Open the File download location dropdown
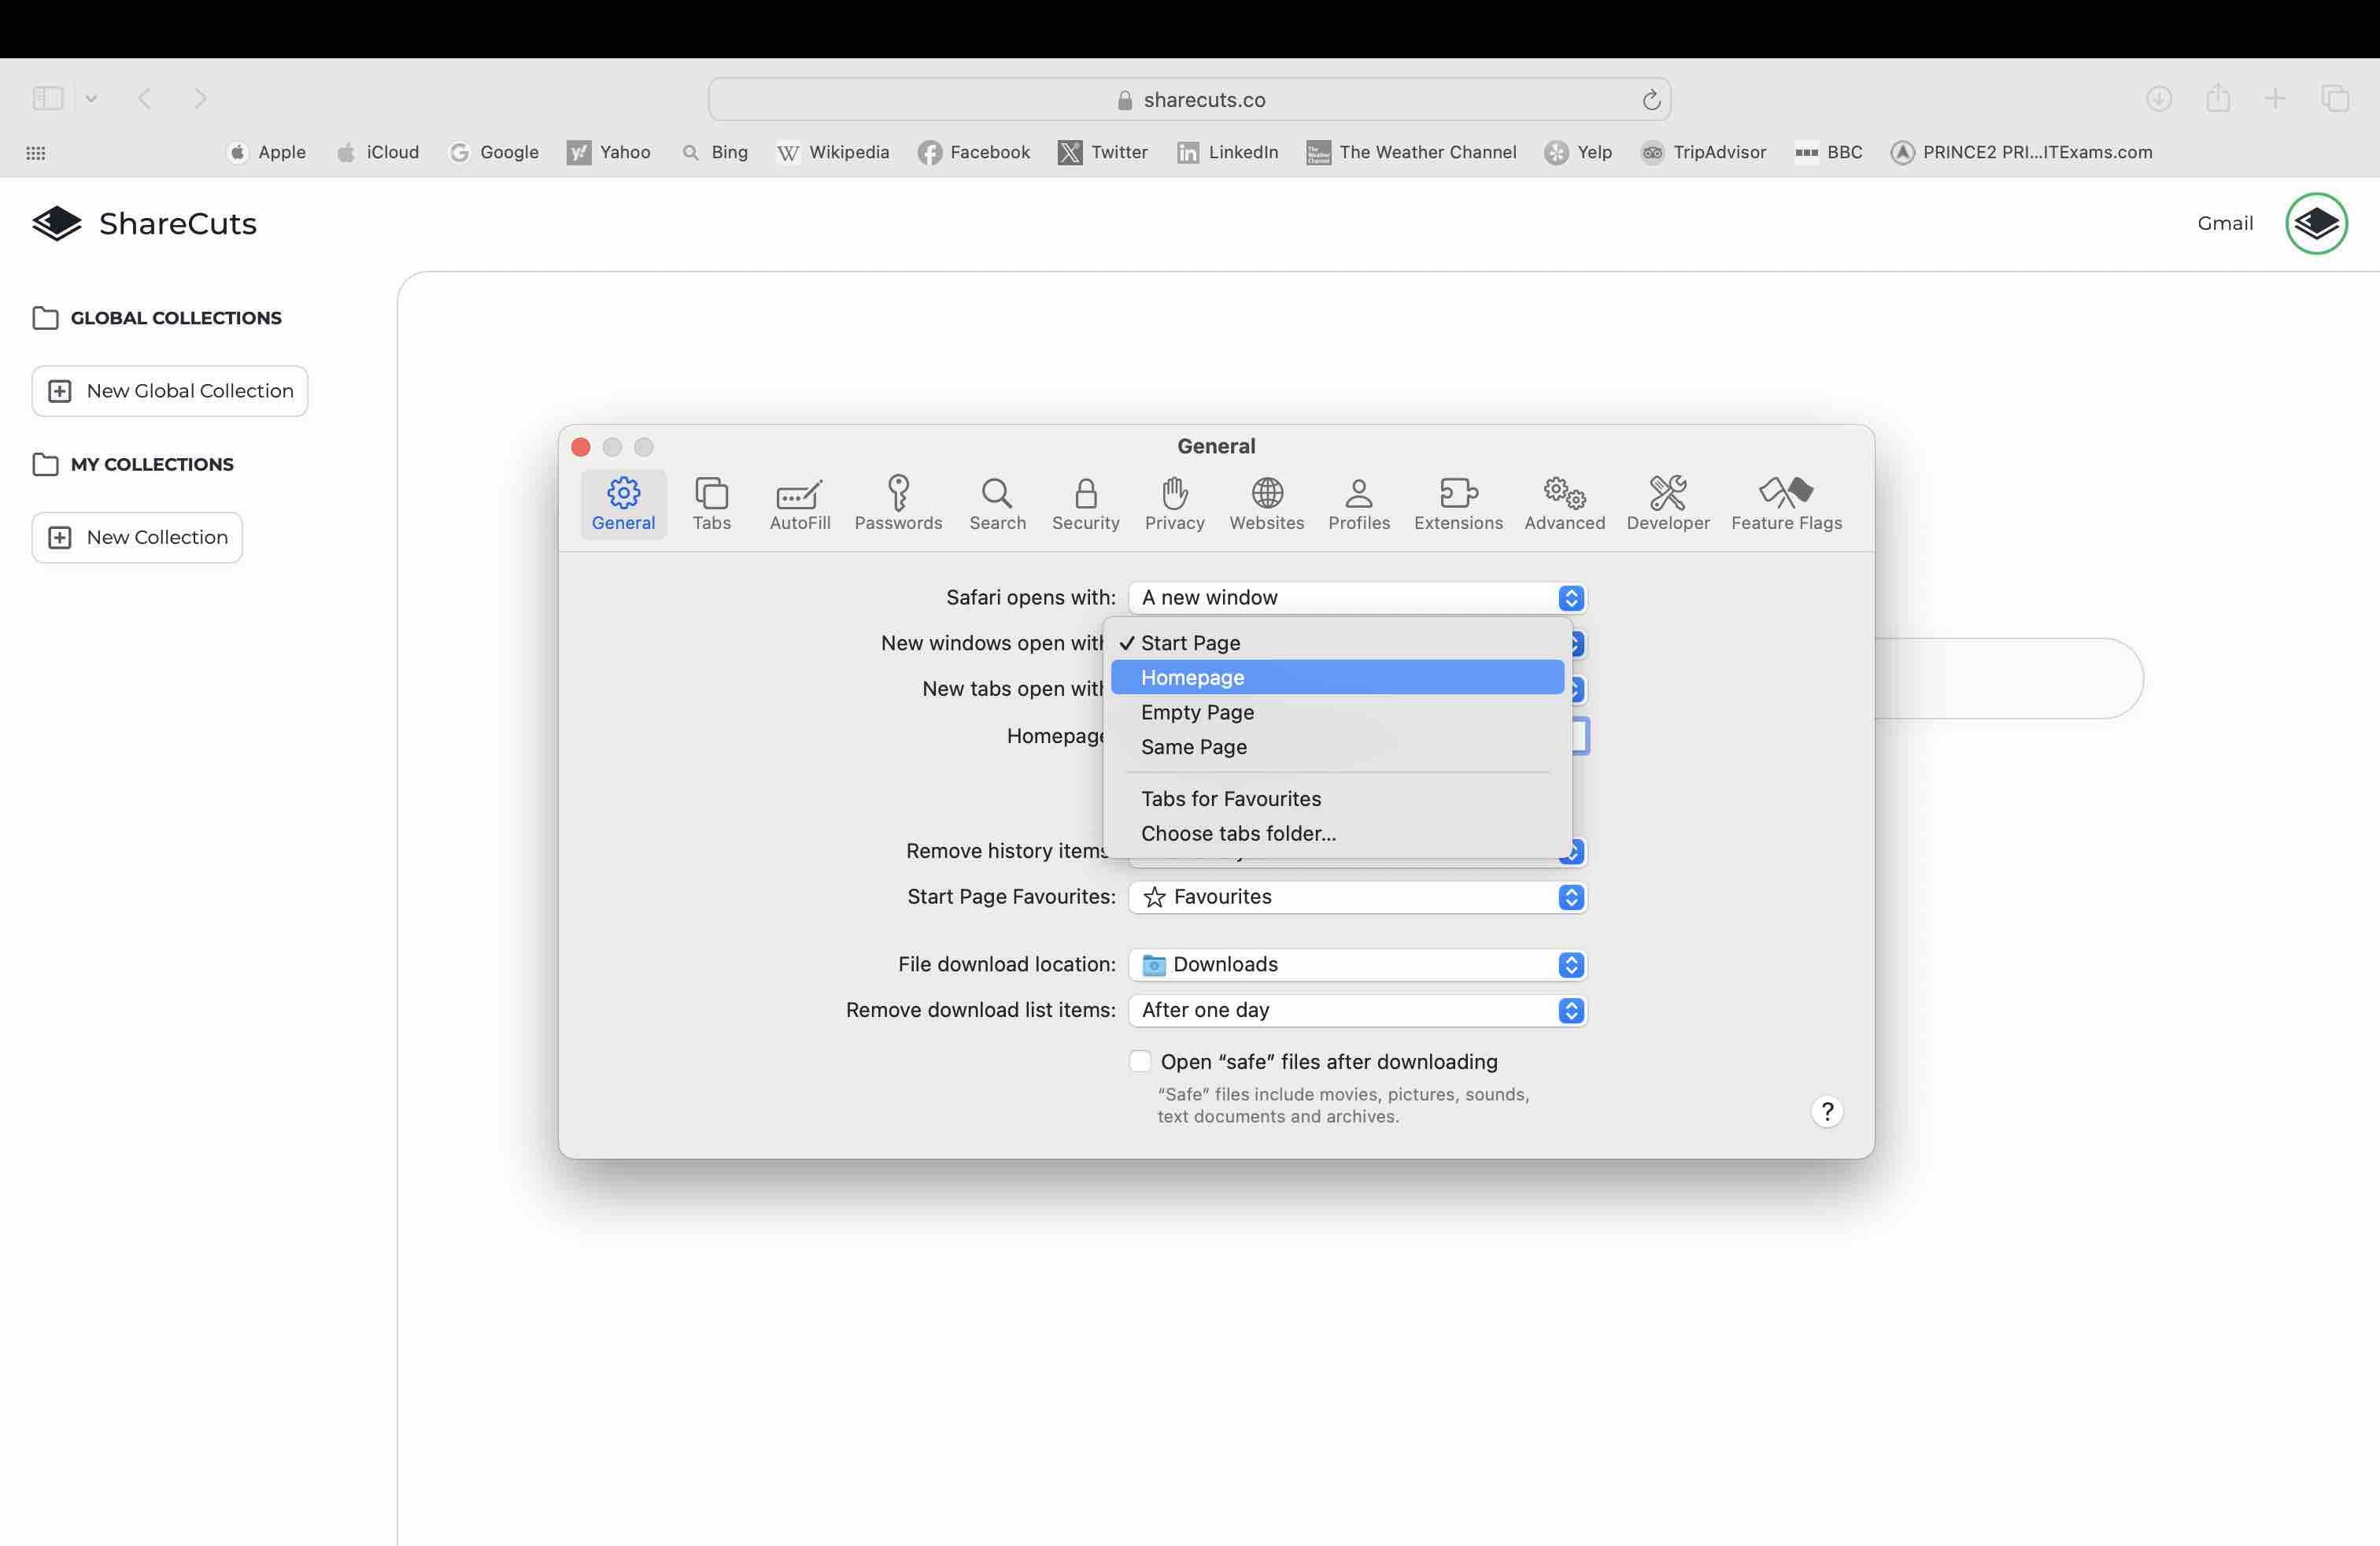The height and width of the screenshot is (1546, 2380). [1357, 964]
